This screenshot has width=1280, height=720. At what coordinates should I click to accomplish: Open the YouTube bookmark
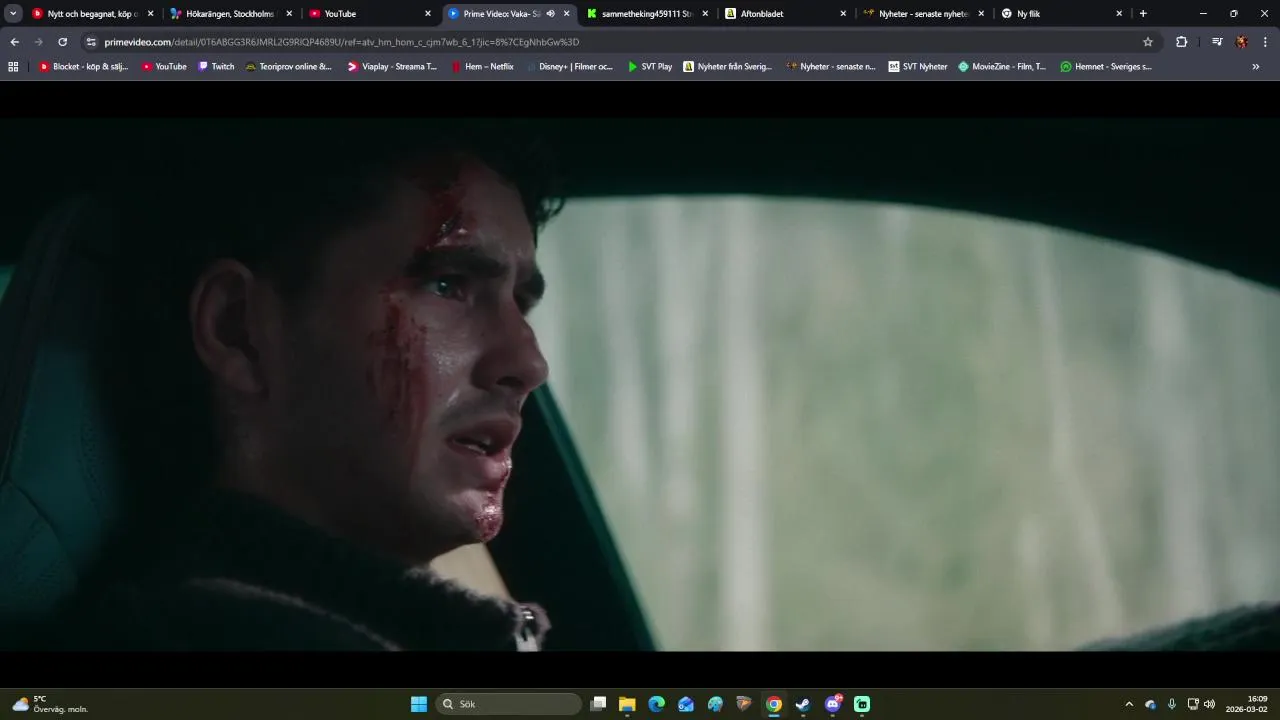(x=164, y=67)
